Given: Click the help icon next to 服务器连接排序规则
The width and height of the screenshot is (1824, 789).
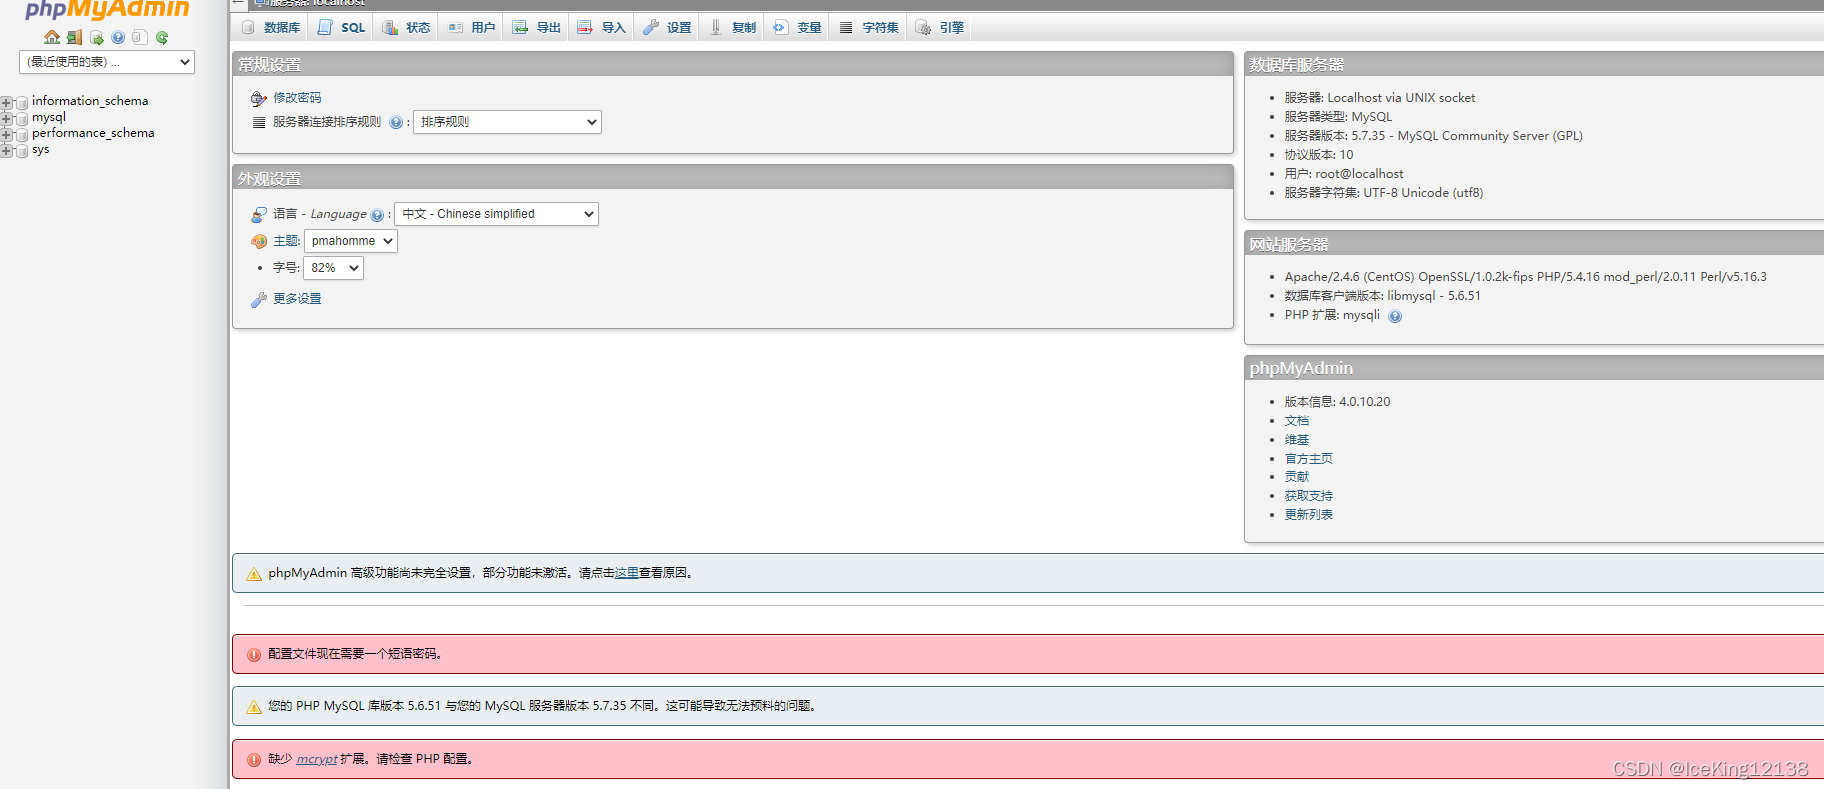Looking at the screenshot, I should coord(396,122).
